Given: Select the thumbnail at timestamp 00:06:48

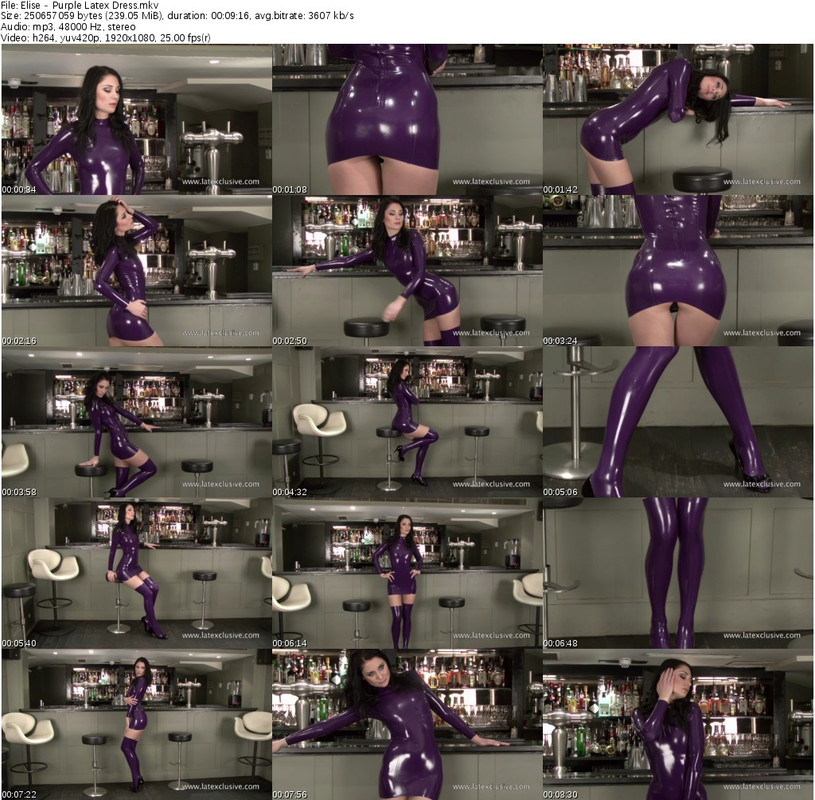Looking at the screenshot, I should [x=678, y=573].
